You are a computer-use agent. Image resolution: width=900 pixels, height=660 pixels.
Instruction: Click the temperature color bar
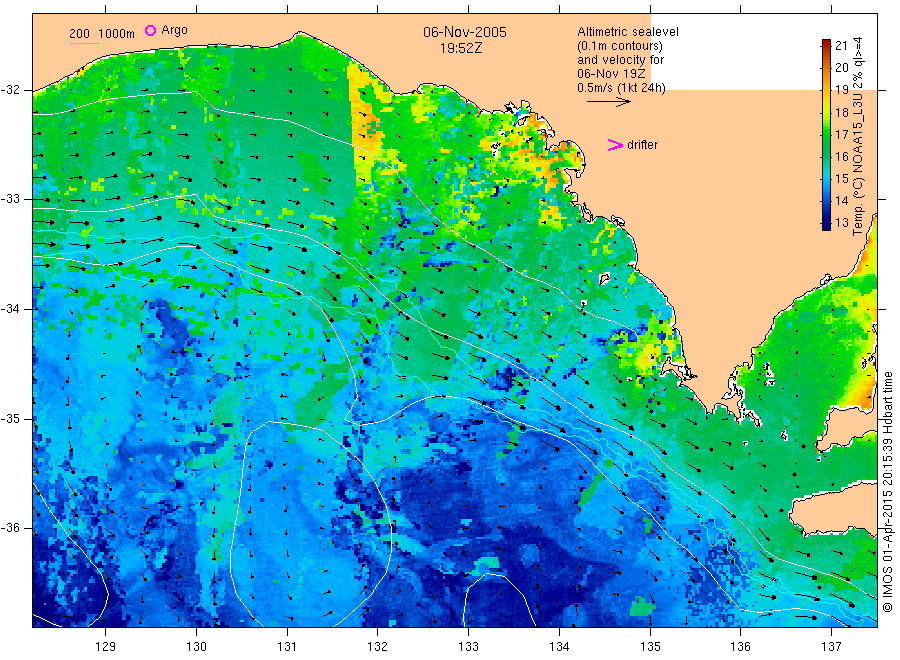(826, 135)
